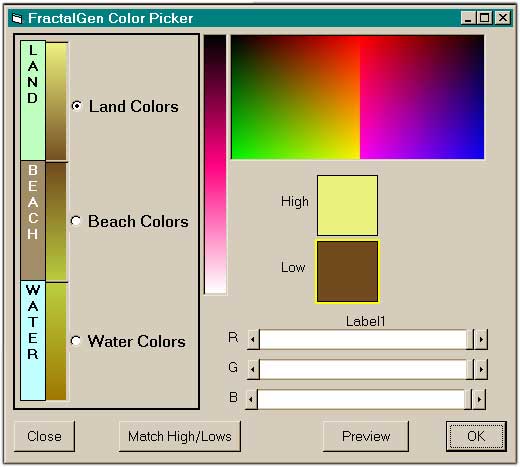520x467 pixels.
Task: Click the B scrollbar left arrow
Action: point(251,399)
